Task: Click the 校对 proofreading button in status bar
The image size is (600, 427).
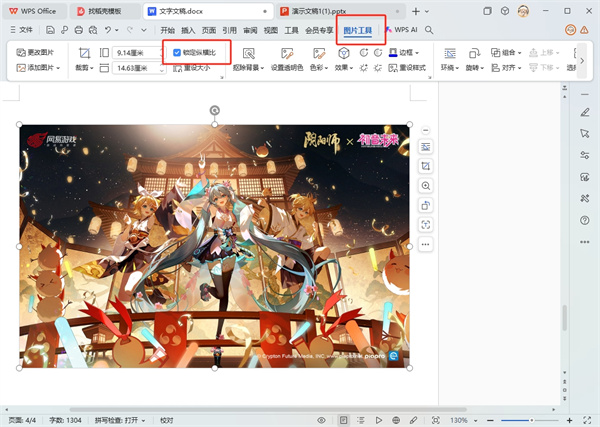Action: pos(167,420)
